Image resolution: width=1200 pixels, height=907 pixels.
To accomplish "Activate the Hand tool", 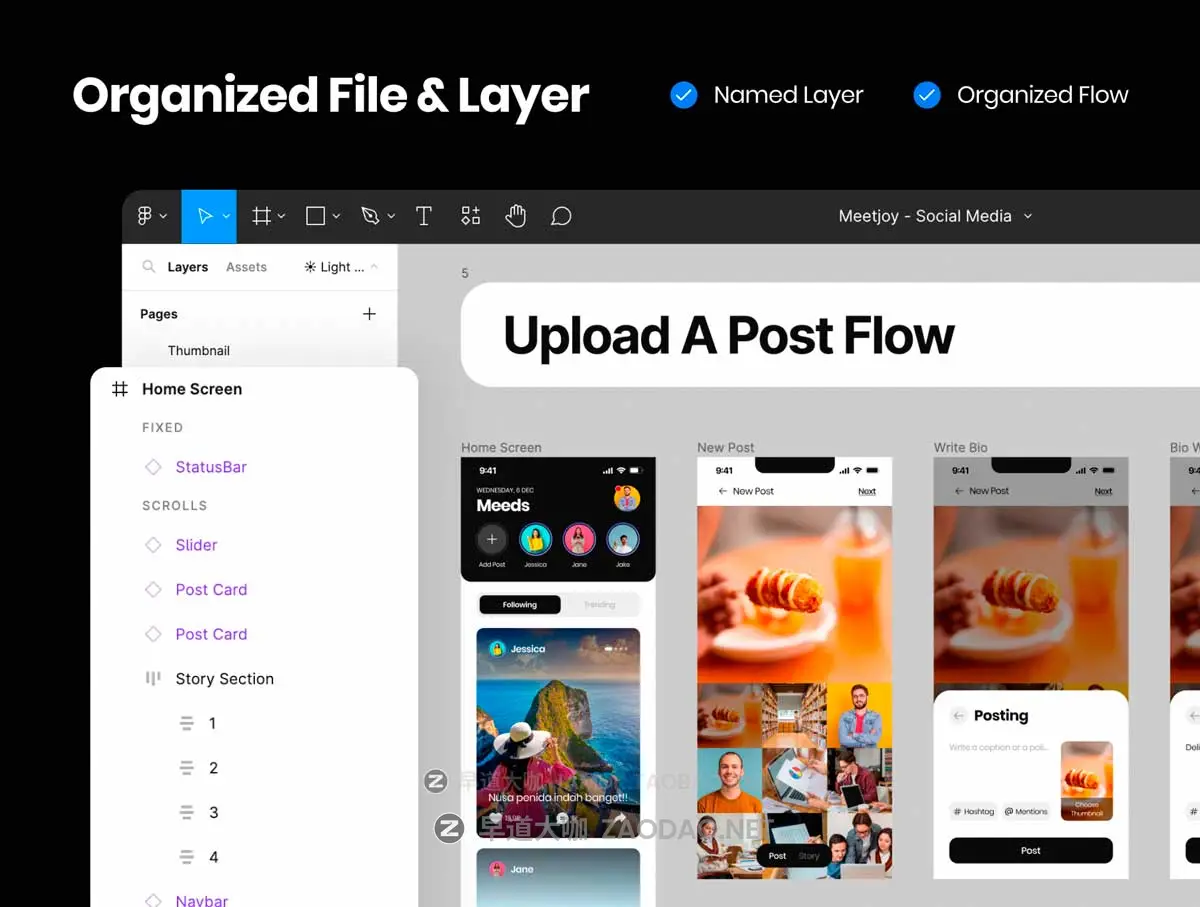I will tap(516, 215).
